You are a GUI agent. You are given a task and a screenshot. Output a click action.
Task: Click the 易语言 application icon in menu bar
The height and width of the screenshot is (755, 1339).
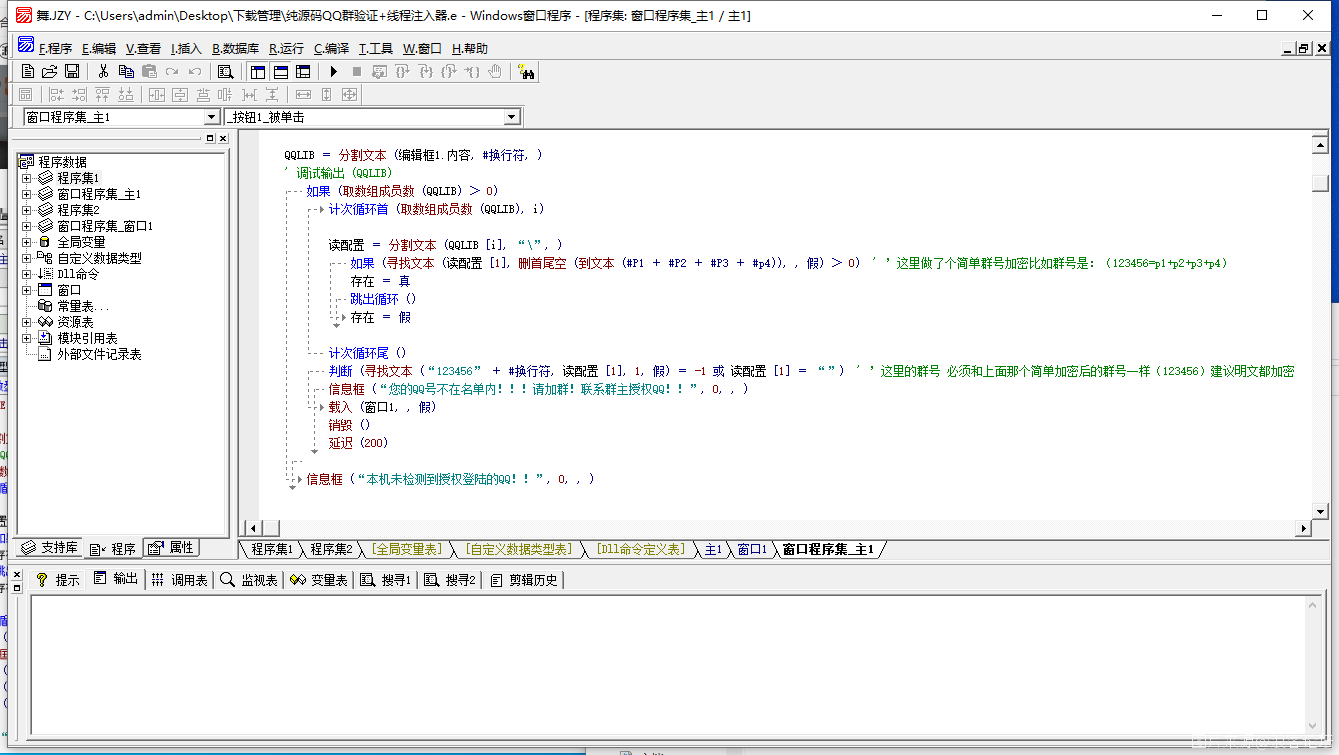(x=26, y=46)
